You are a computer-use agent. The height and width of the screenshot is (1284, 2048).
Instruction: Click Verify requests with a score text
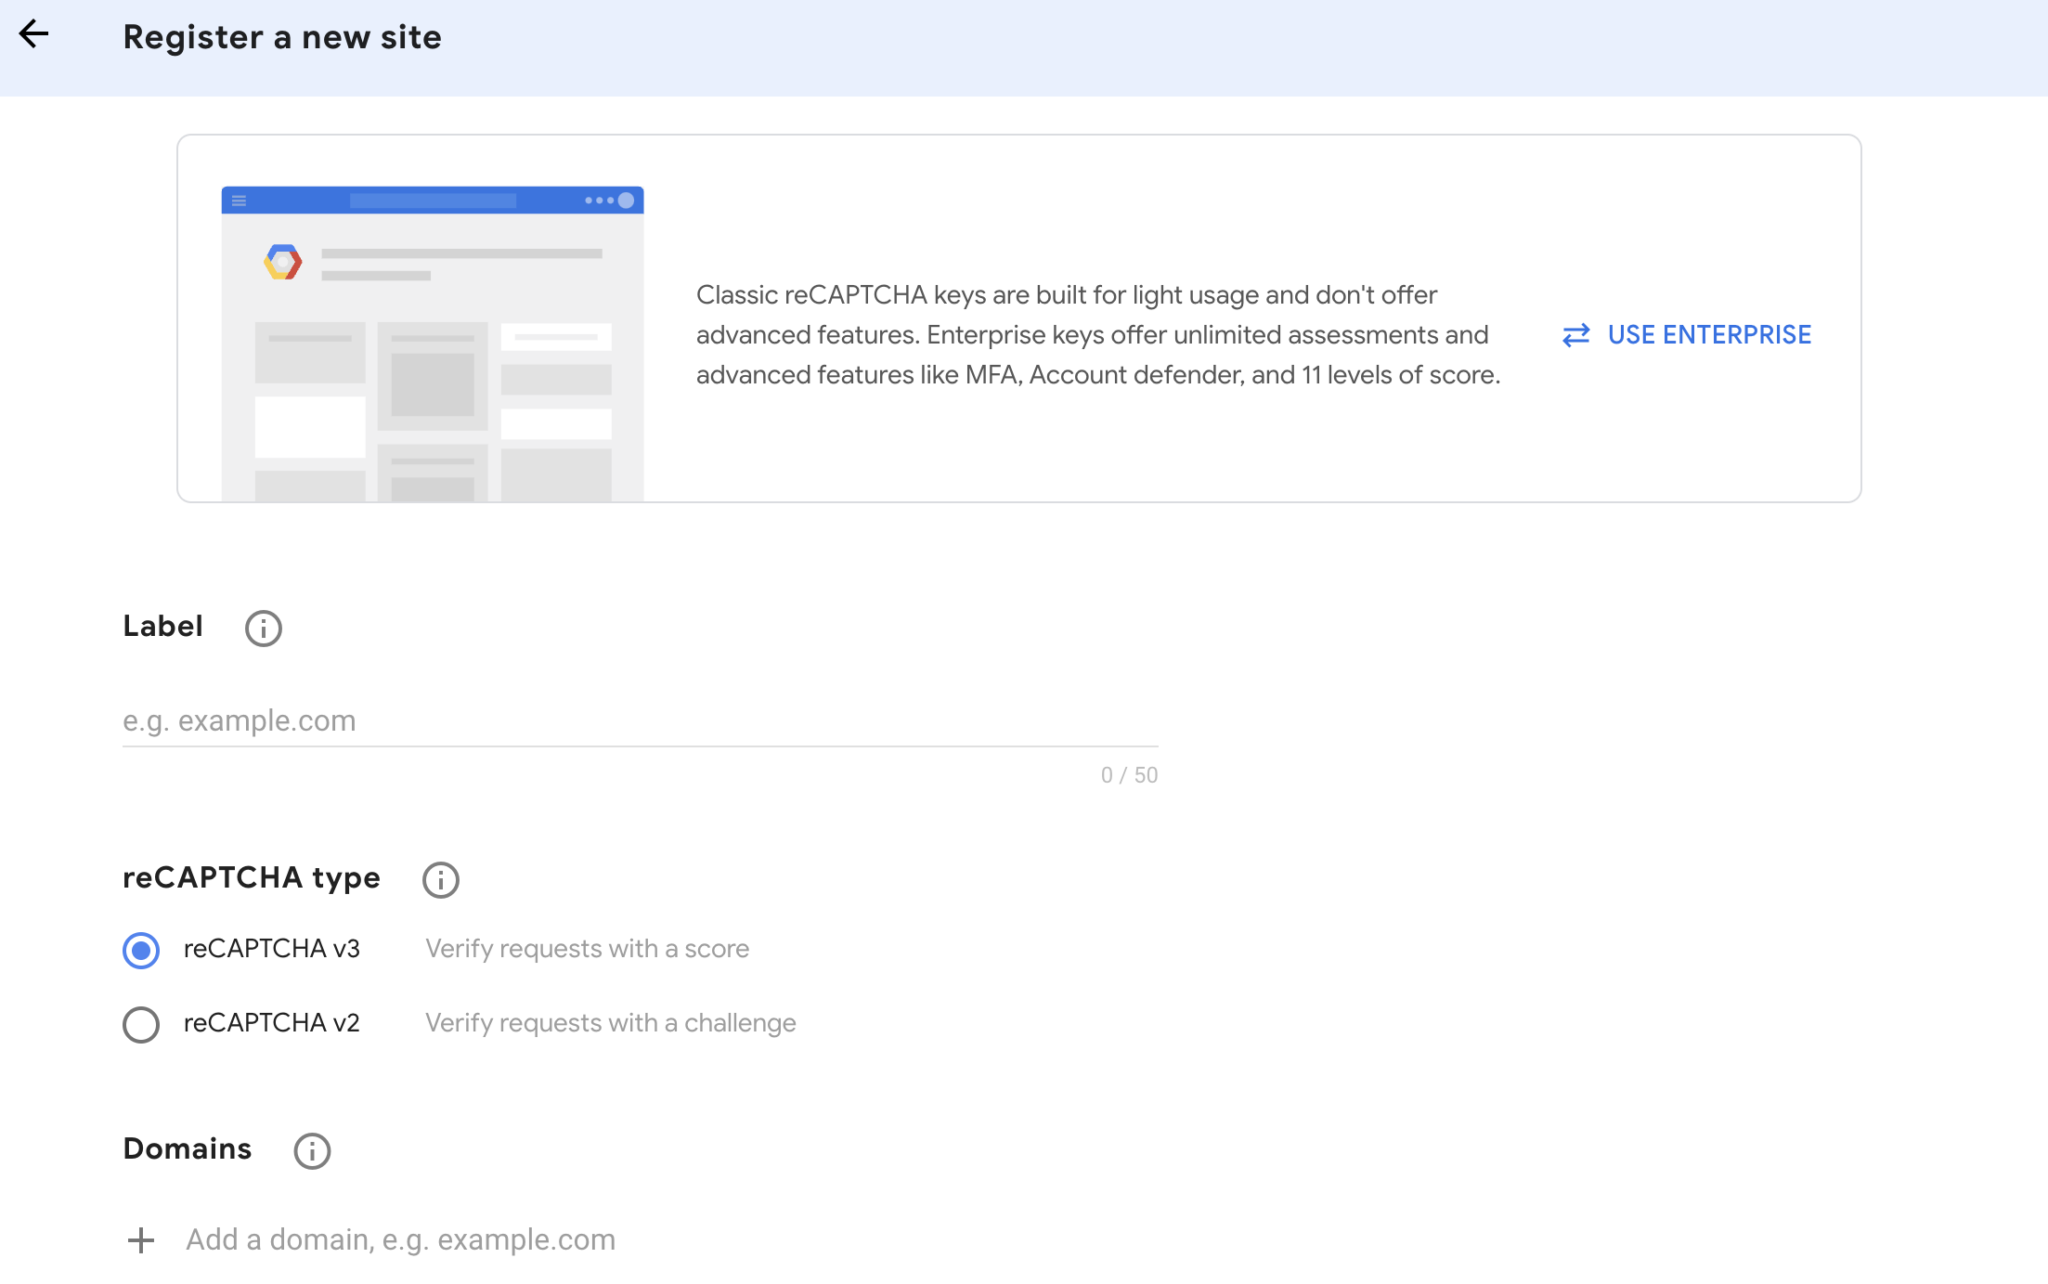[587, 948]
